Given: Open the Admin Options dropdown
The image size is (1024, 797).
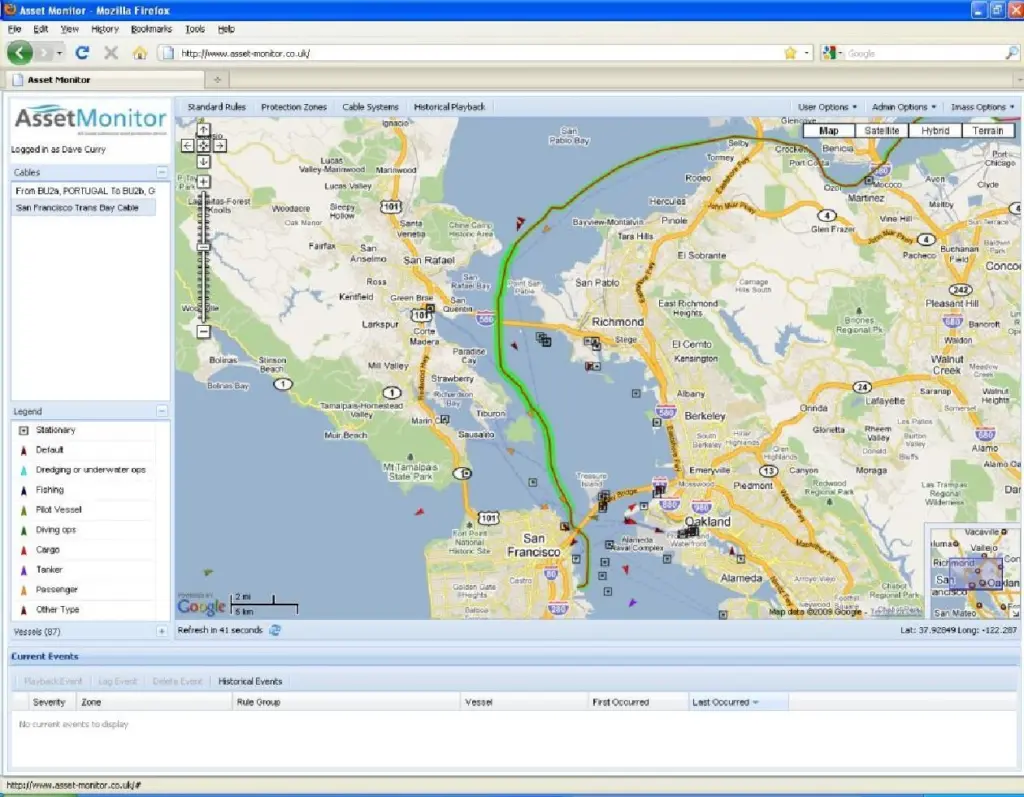Looking at the screenshot, I should click(904, 106).
